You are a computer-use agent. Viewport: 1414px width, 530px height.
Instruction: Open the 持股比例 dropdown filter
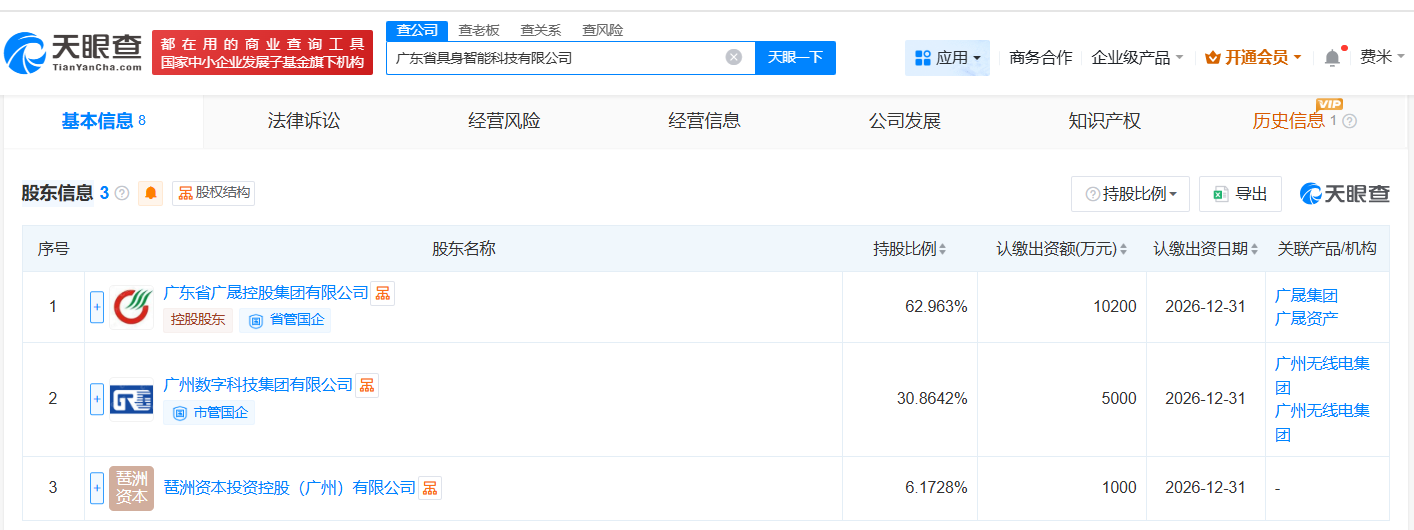1130,194
